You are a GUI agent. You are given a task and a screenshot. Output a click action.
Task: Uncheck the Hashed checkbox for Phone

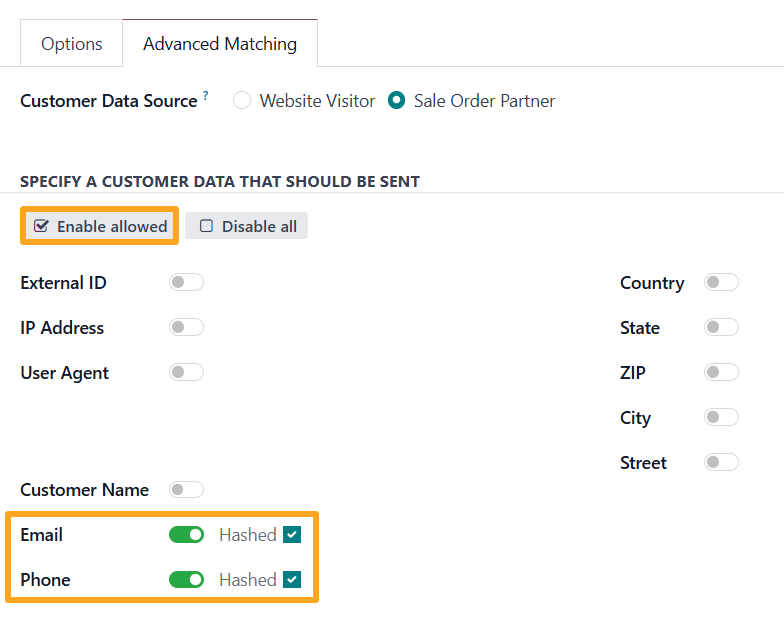(x=292, y=580)
